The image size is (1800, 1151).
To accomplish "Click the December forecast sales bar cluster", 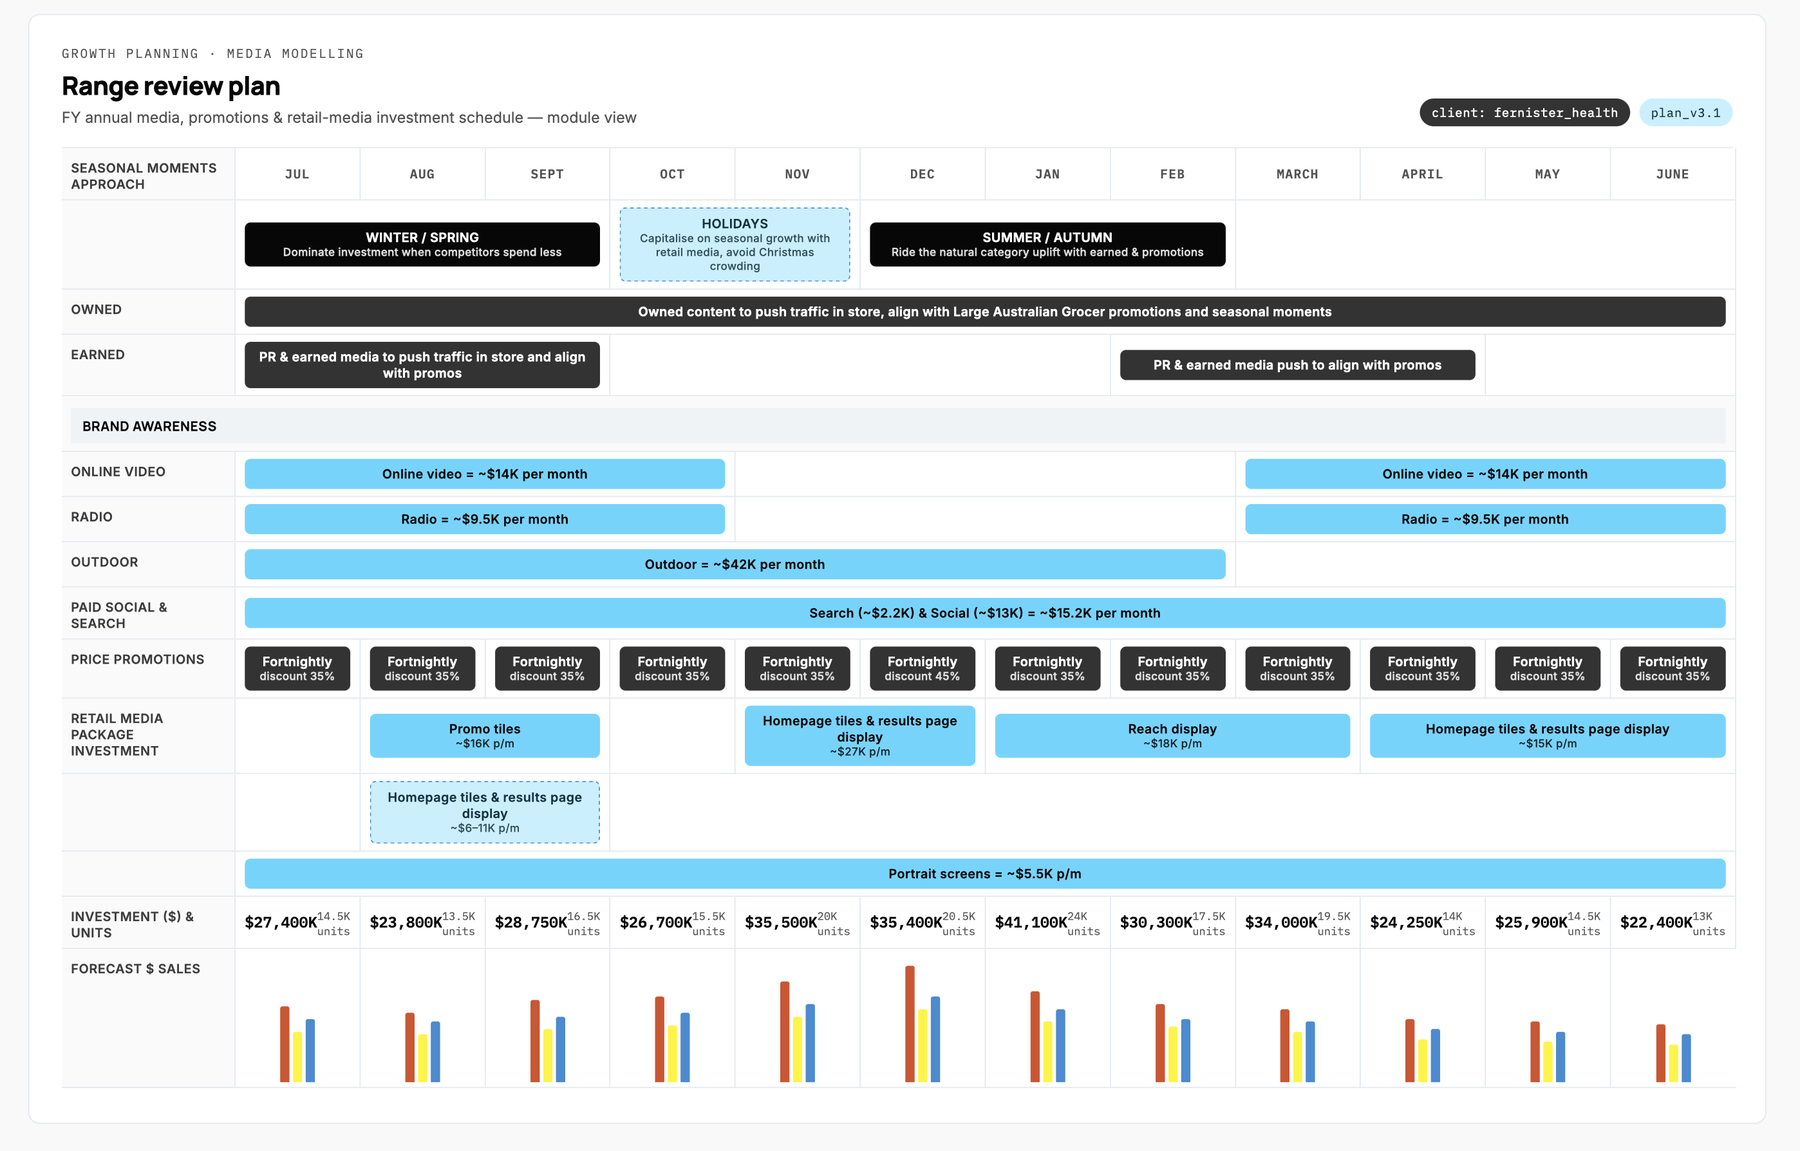I will click(x=922, y=1024).
